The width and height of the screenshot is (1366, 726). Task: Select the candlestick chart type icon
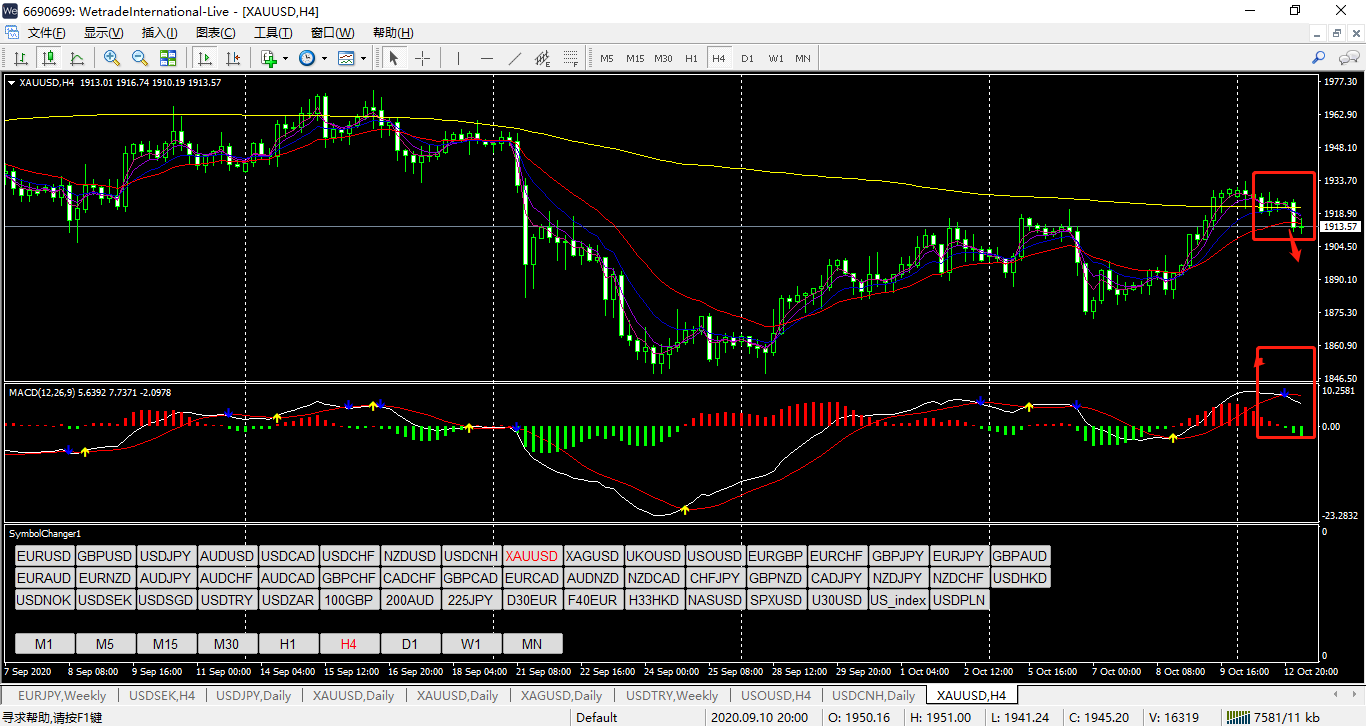coord(48,58)
